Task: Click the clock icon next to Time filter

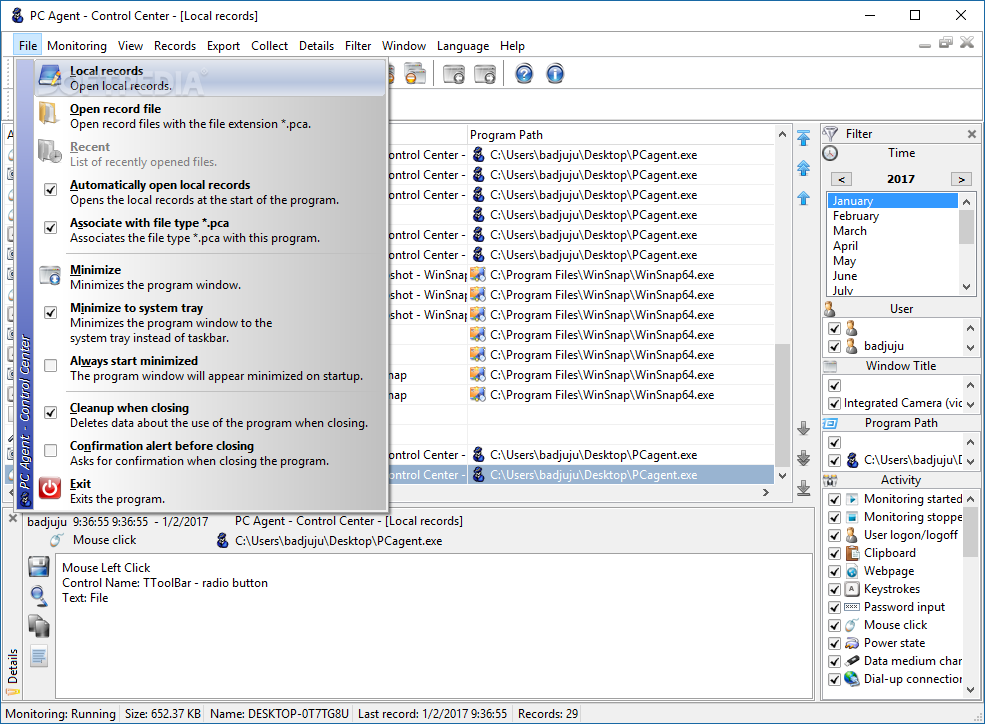Action: coord(830,153)
